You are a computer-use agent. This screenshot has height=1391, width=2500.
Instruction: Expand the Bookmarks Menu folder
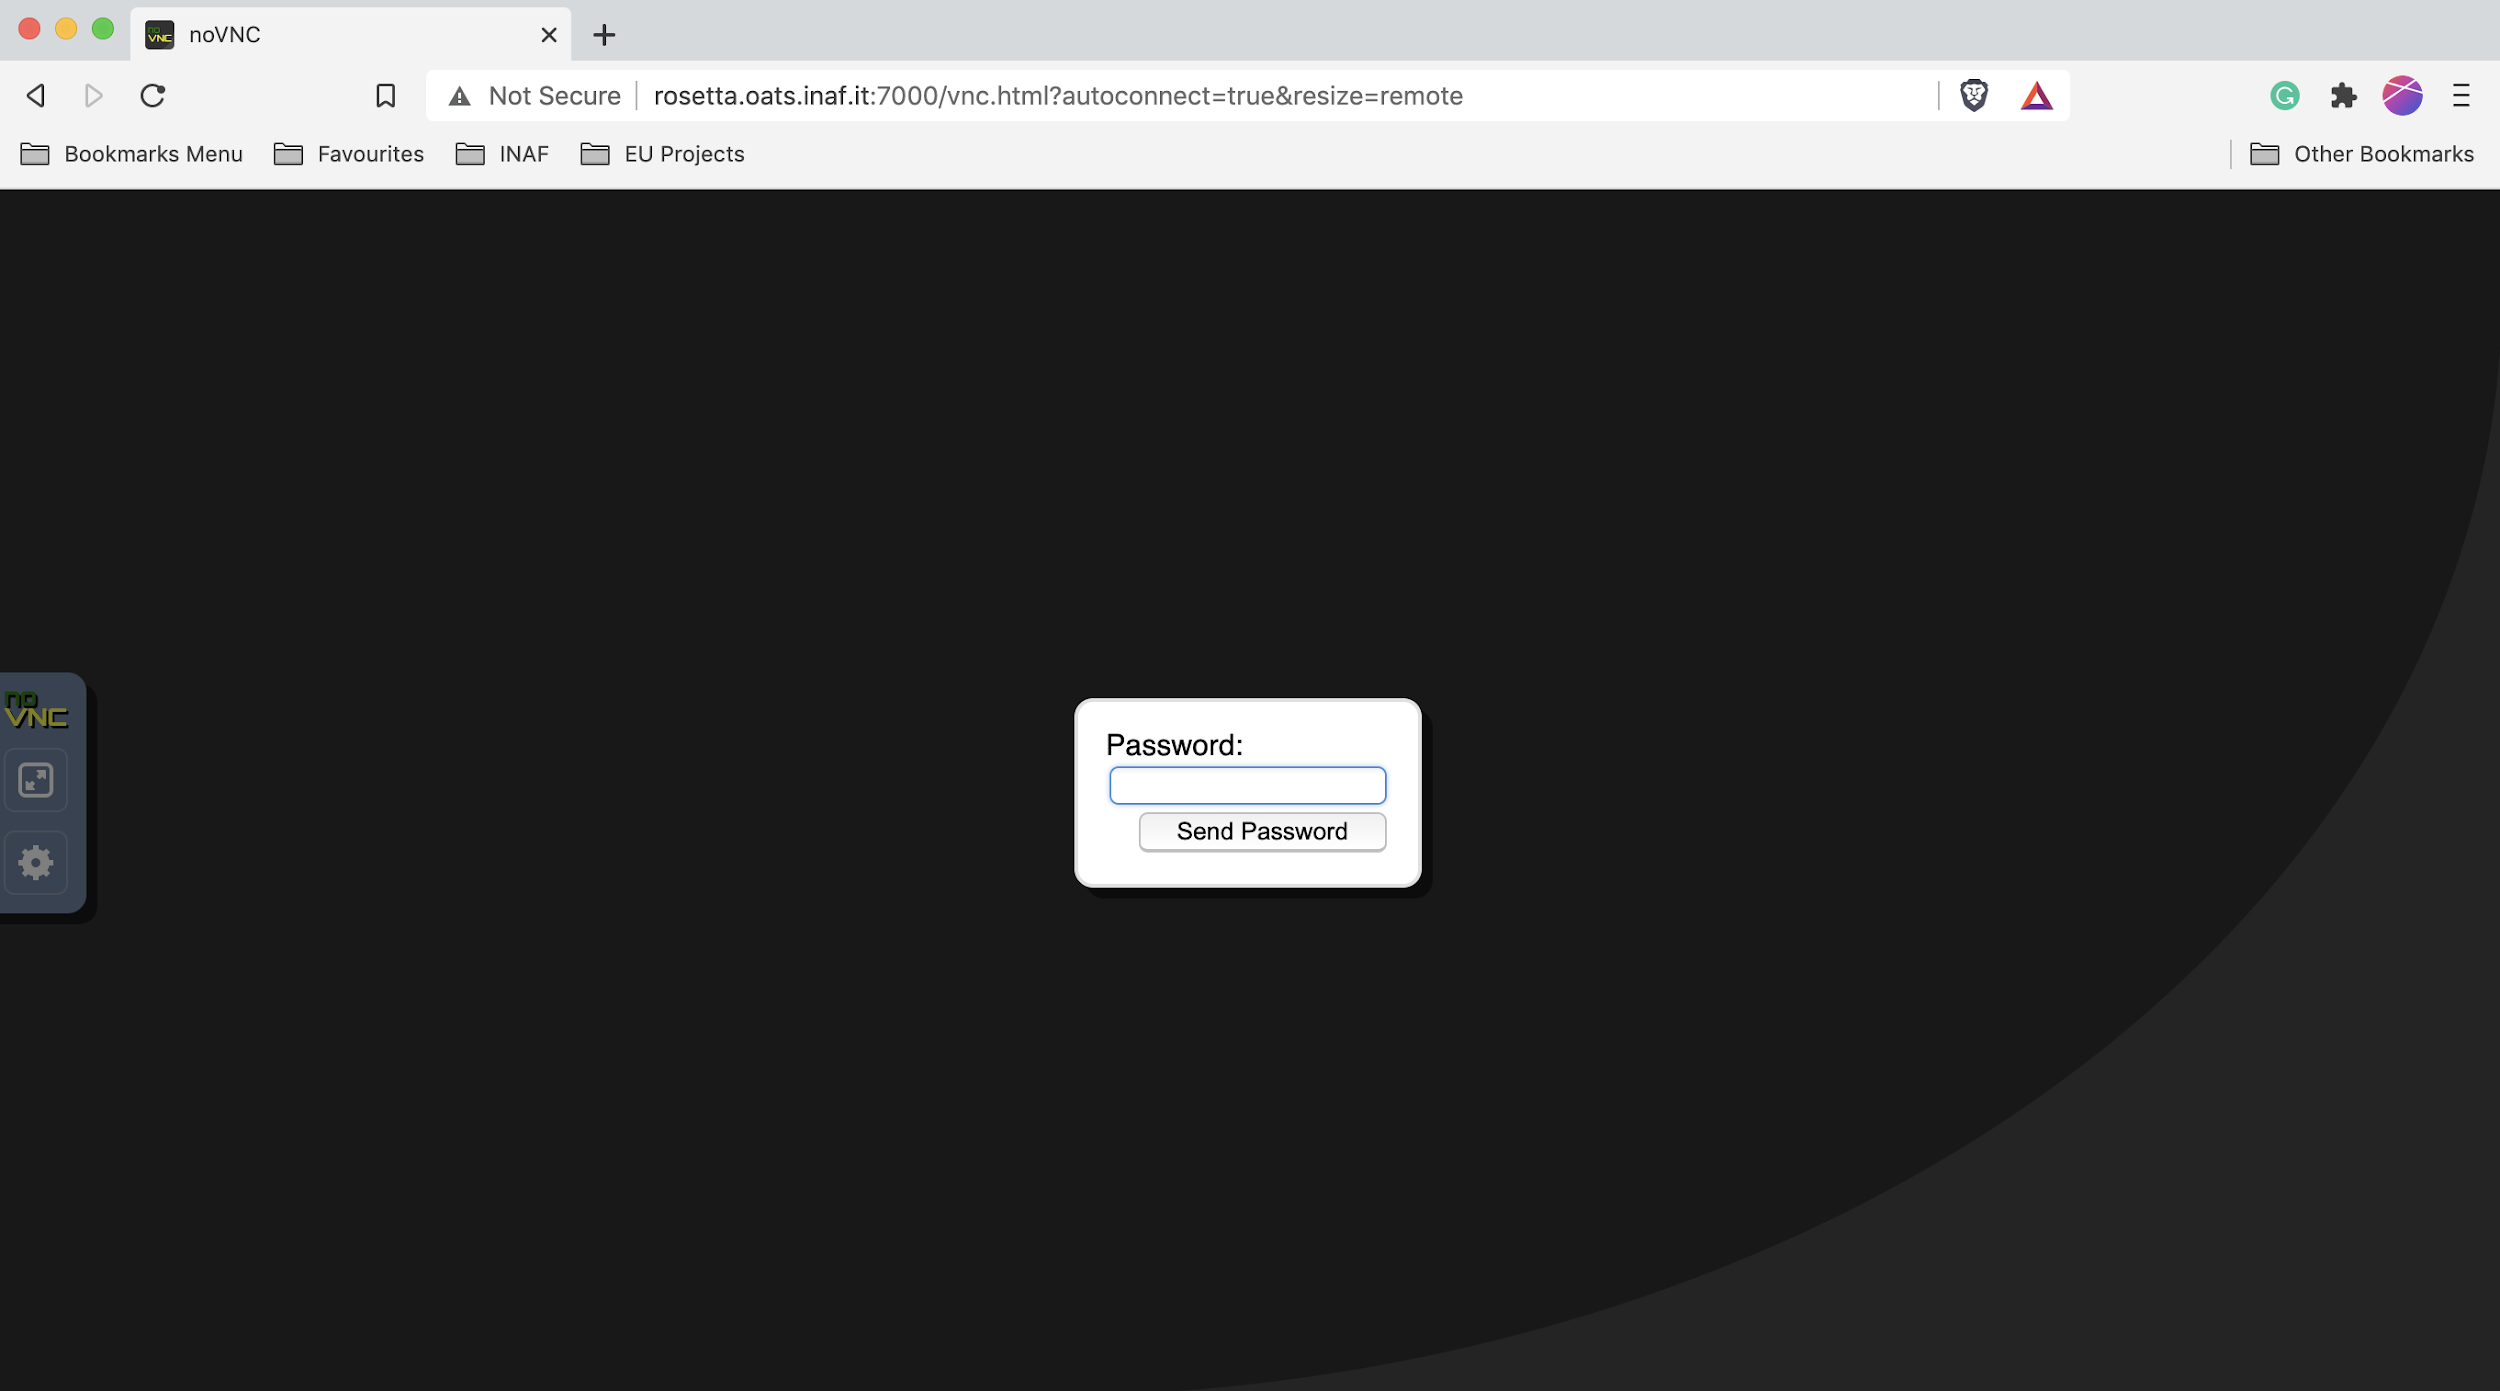132,154
